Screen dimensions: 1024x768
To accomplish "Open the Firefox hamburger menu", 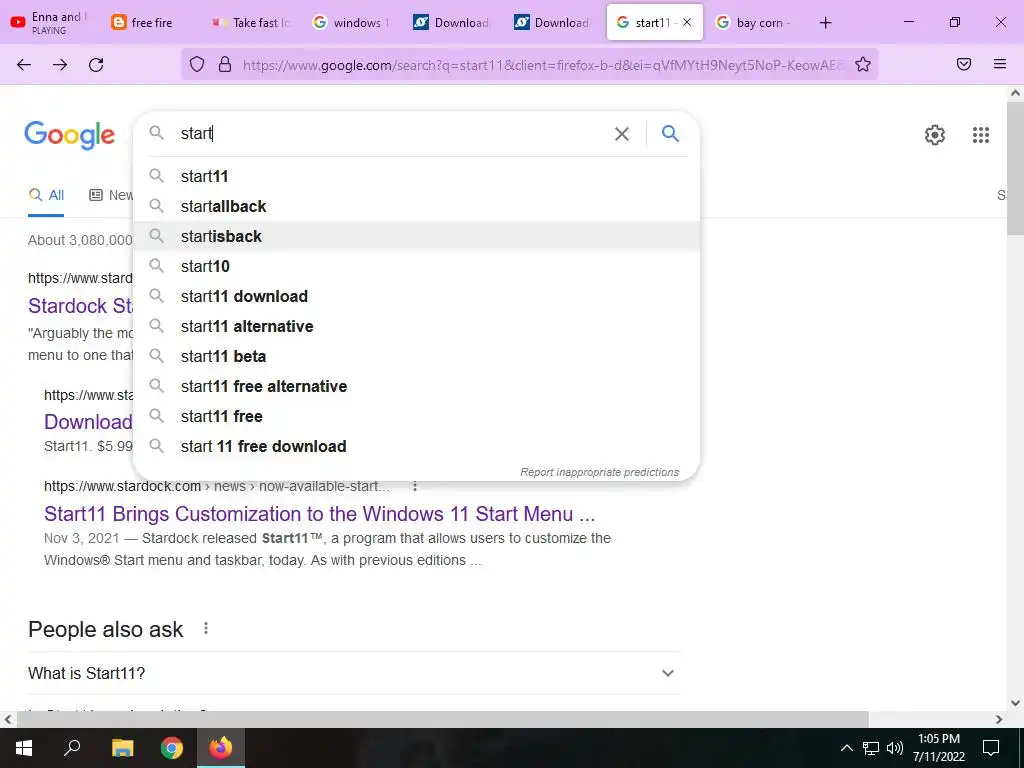I will (x=1000, y=64).
